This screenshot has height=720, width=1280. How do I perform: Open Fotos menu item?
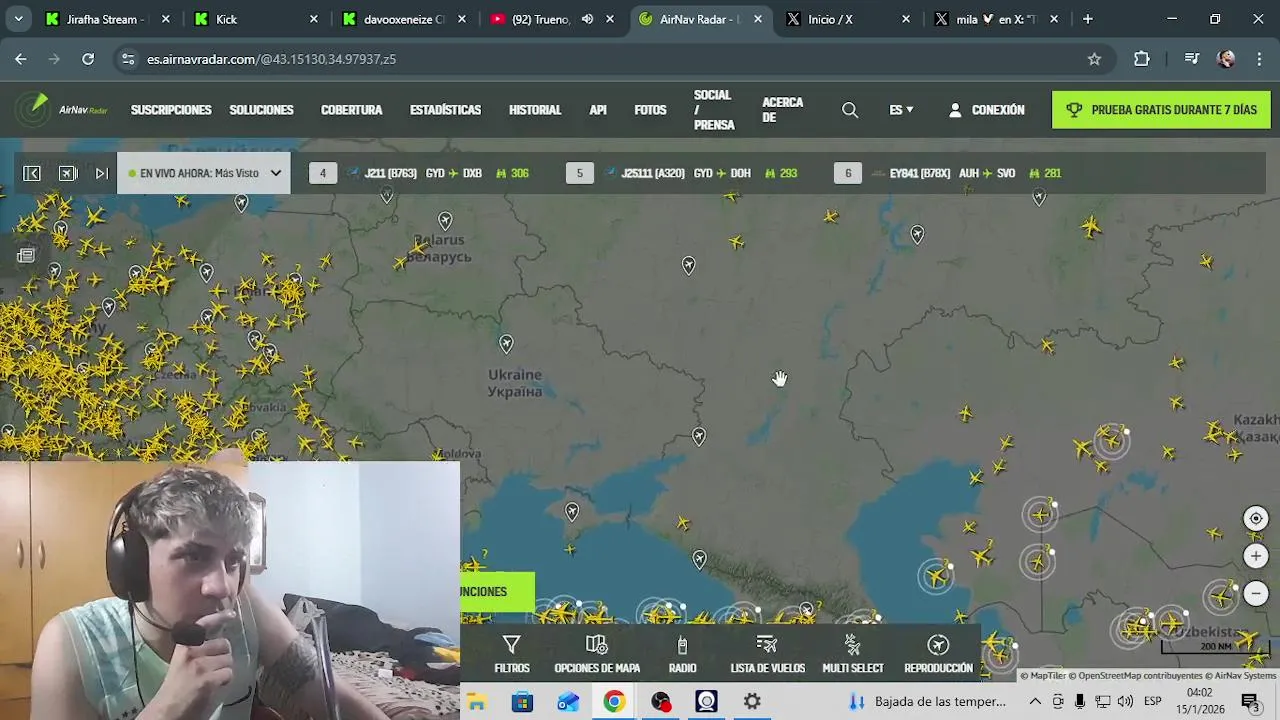coord(650,110)
